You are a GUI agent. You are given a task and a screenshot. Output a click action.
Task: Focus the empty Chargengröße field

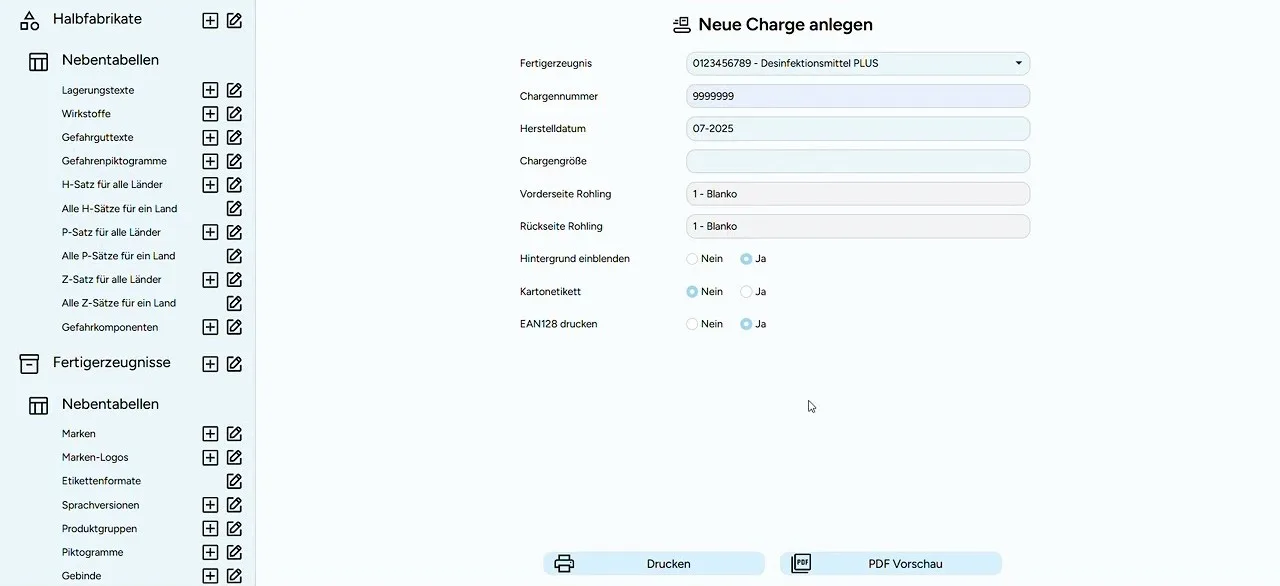click(x=858, y=161)
